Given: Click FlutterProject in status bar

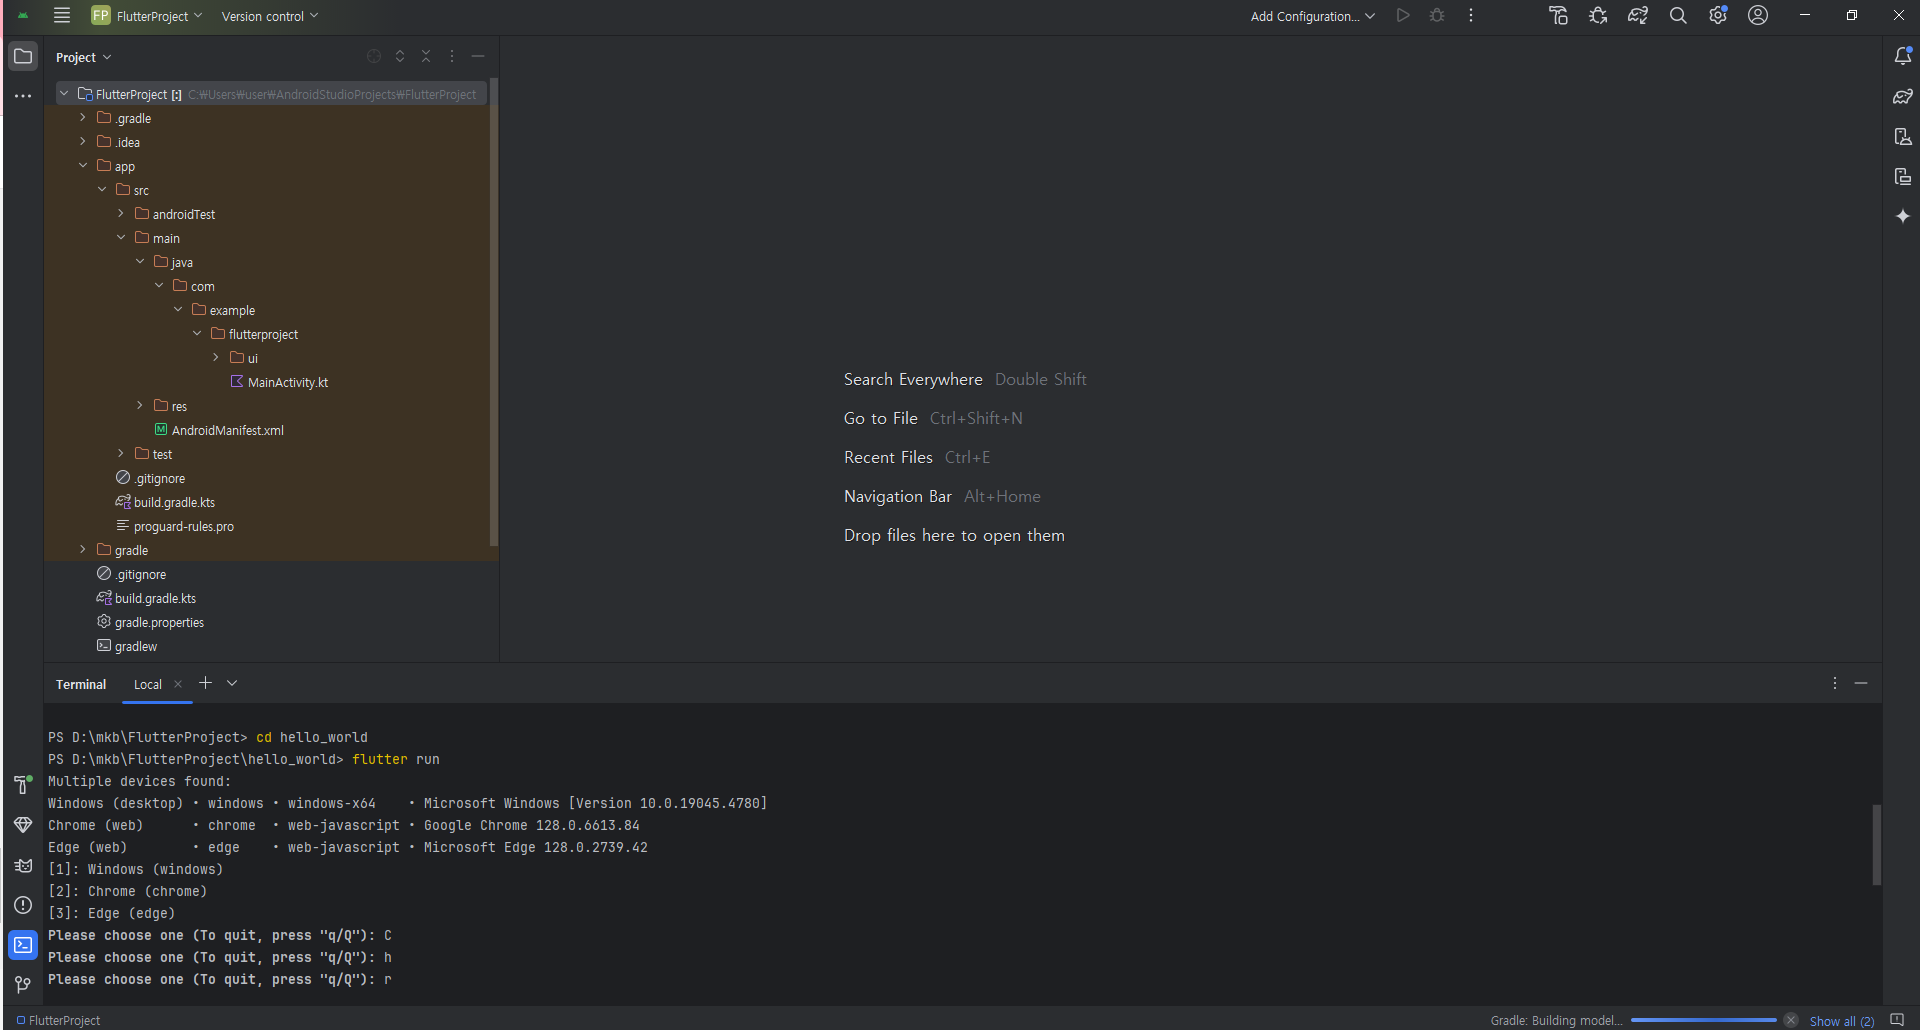Looking at the screenshot, I should [x=59, y=1021].
